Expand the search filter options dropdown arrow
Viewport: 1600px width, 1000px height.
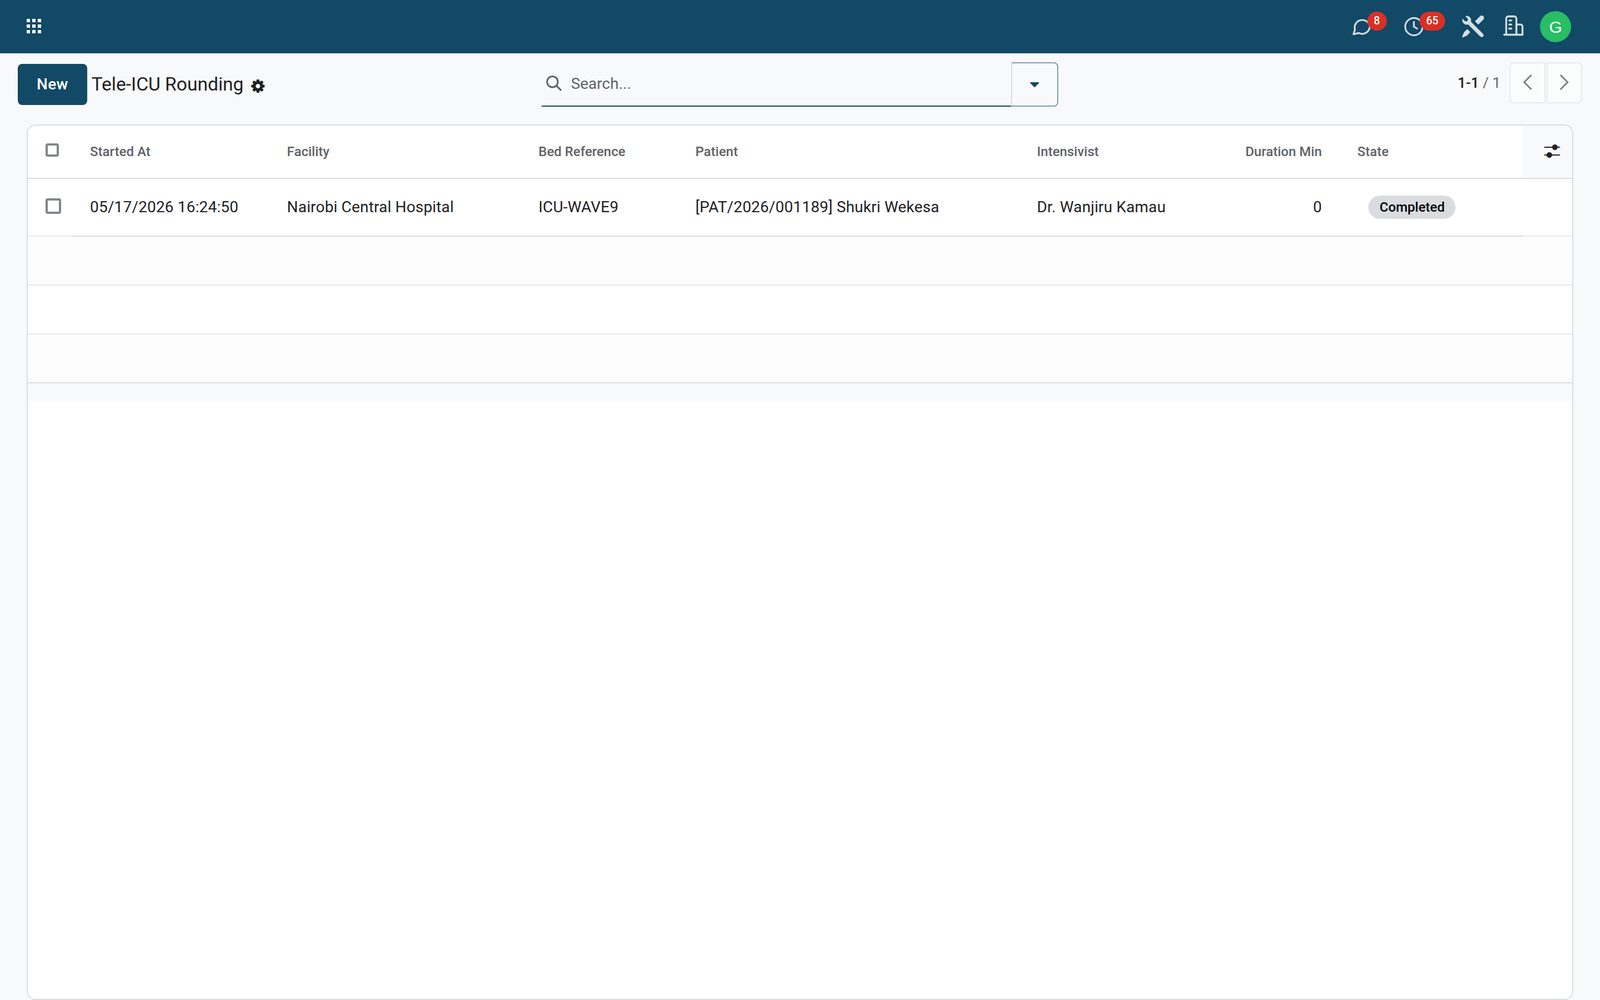pos(1034,84)
